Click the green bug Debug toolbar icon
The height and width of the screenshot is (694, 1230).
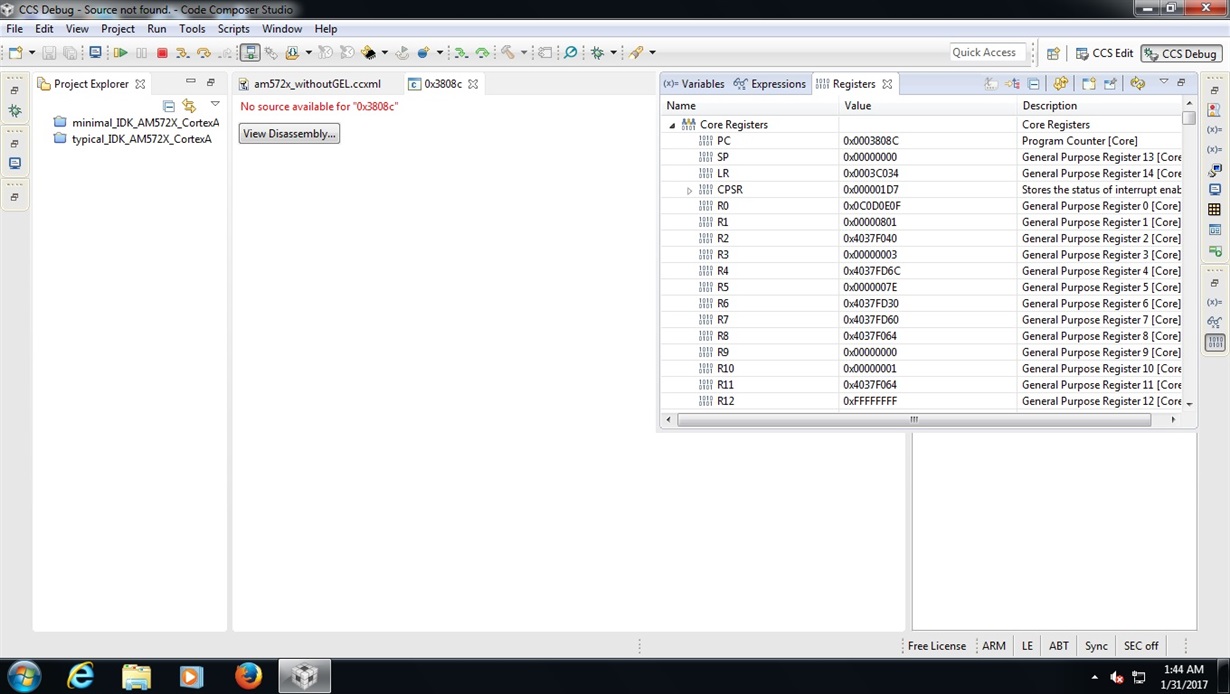(x=597, y=52)
